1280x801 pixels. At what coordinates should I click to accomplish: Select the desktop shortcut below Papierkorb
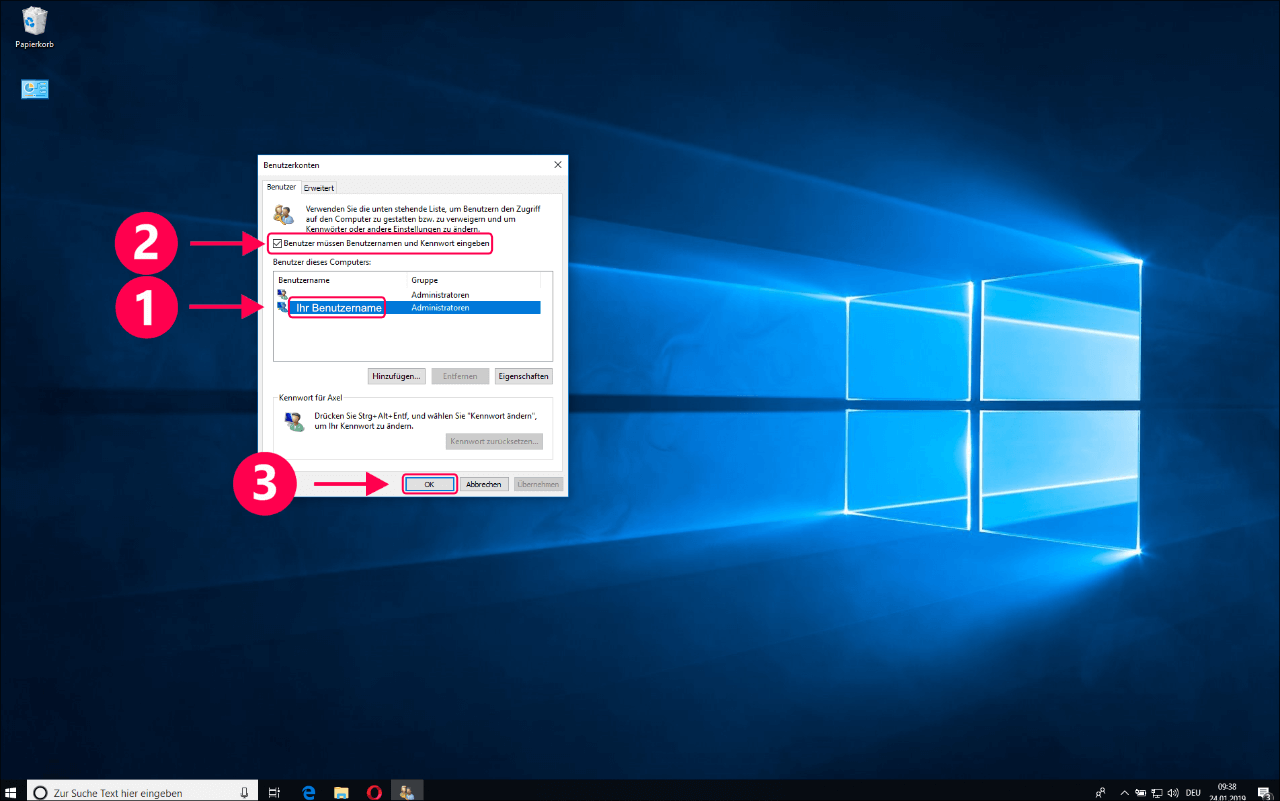tap(35, 90)
